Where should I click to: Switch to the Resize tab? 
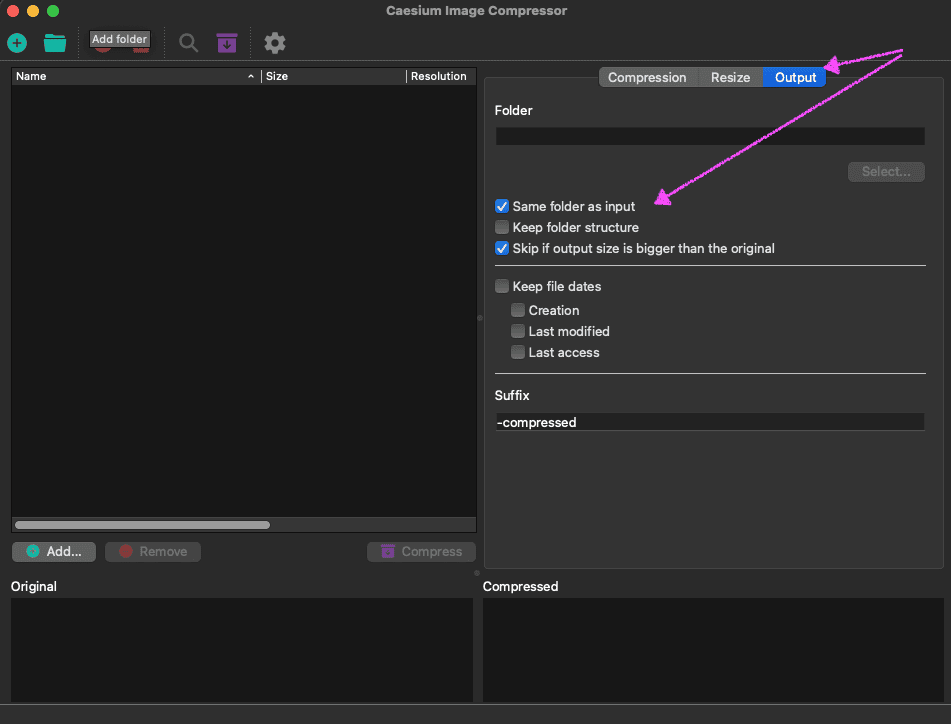pos(730,78)
